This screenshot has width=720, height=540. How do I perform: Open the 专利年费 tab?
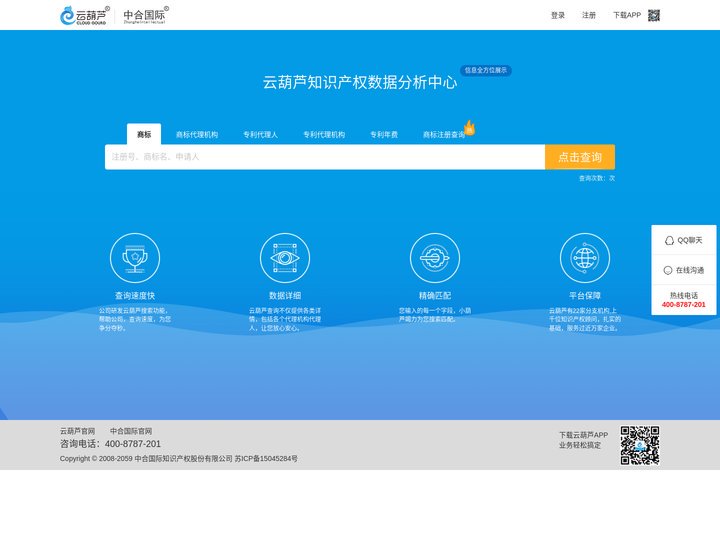tap(384, 135)
